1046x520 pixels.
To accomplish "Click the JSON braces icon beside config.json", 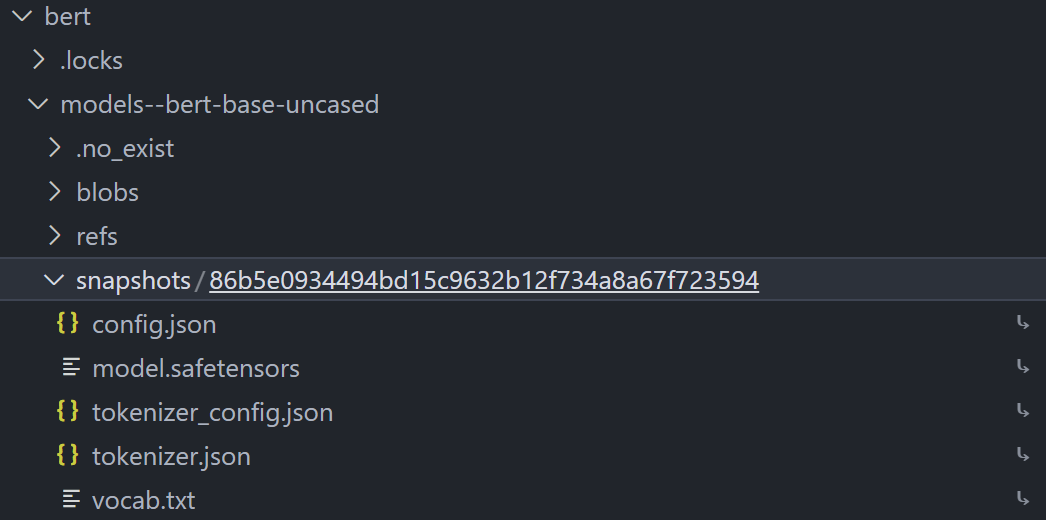I will coord(67,324).
